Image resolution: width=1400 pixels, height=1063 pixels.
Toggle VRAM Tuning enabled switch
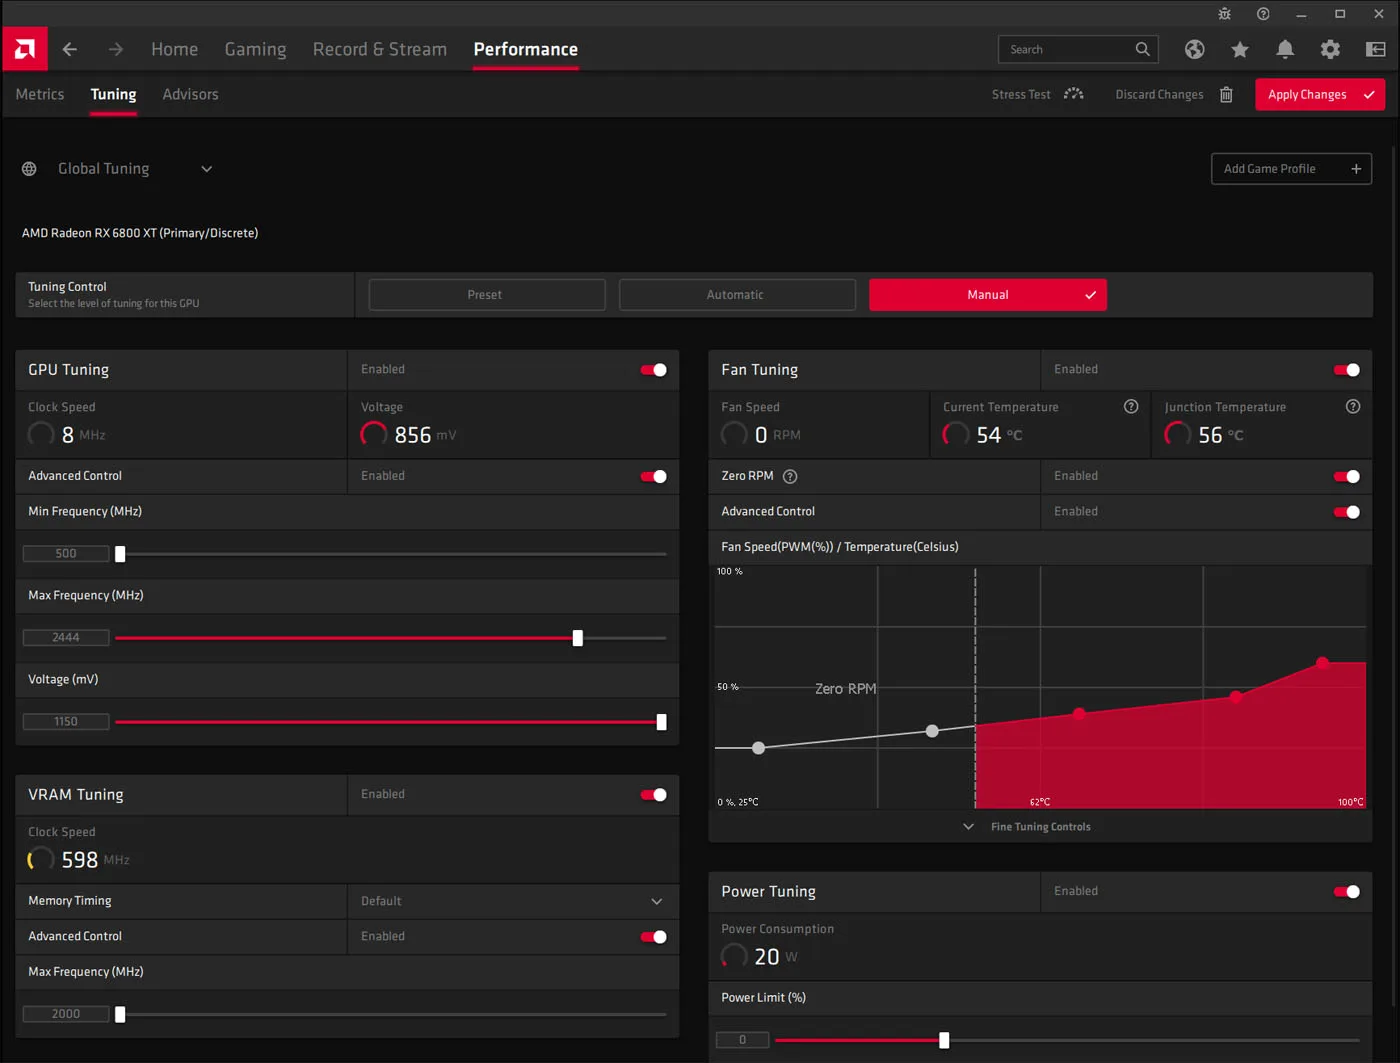pos(654,795)
